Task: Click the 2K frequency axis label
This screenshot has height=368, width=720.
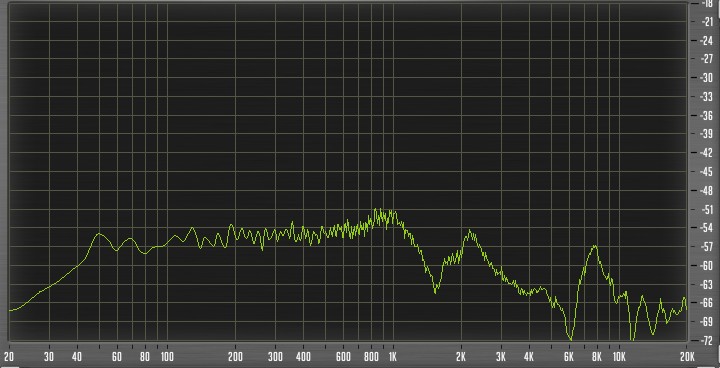Action: click(x=461, y=357)
